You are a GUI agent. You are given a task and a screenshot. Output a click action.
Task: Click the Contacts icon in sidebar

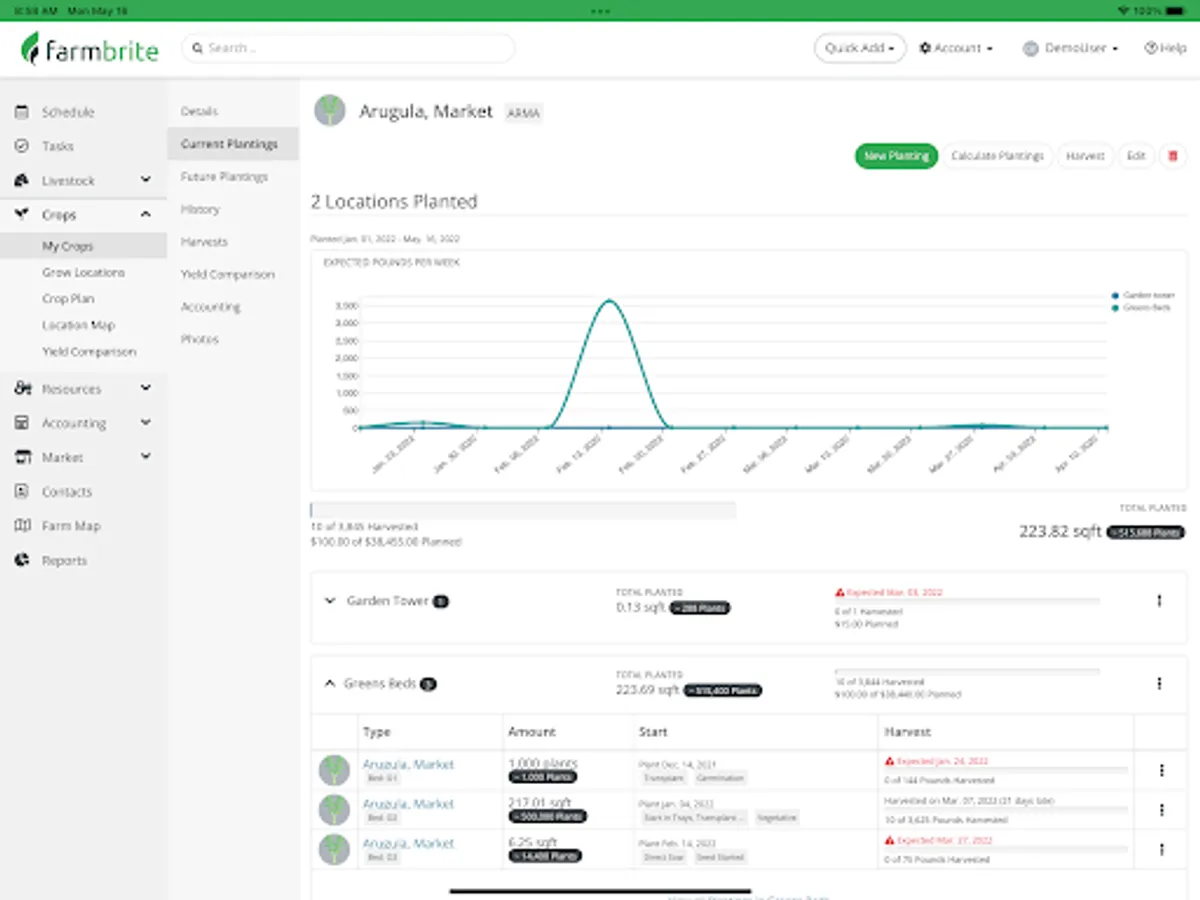coord(22,492)
